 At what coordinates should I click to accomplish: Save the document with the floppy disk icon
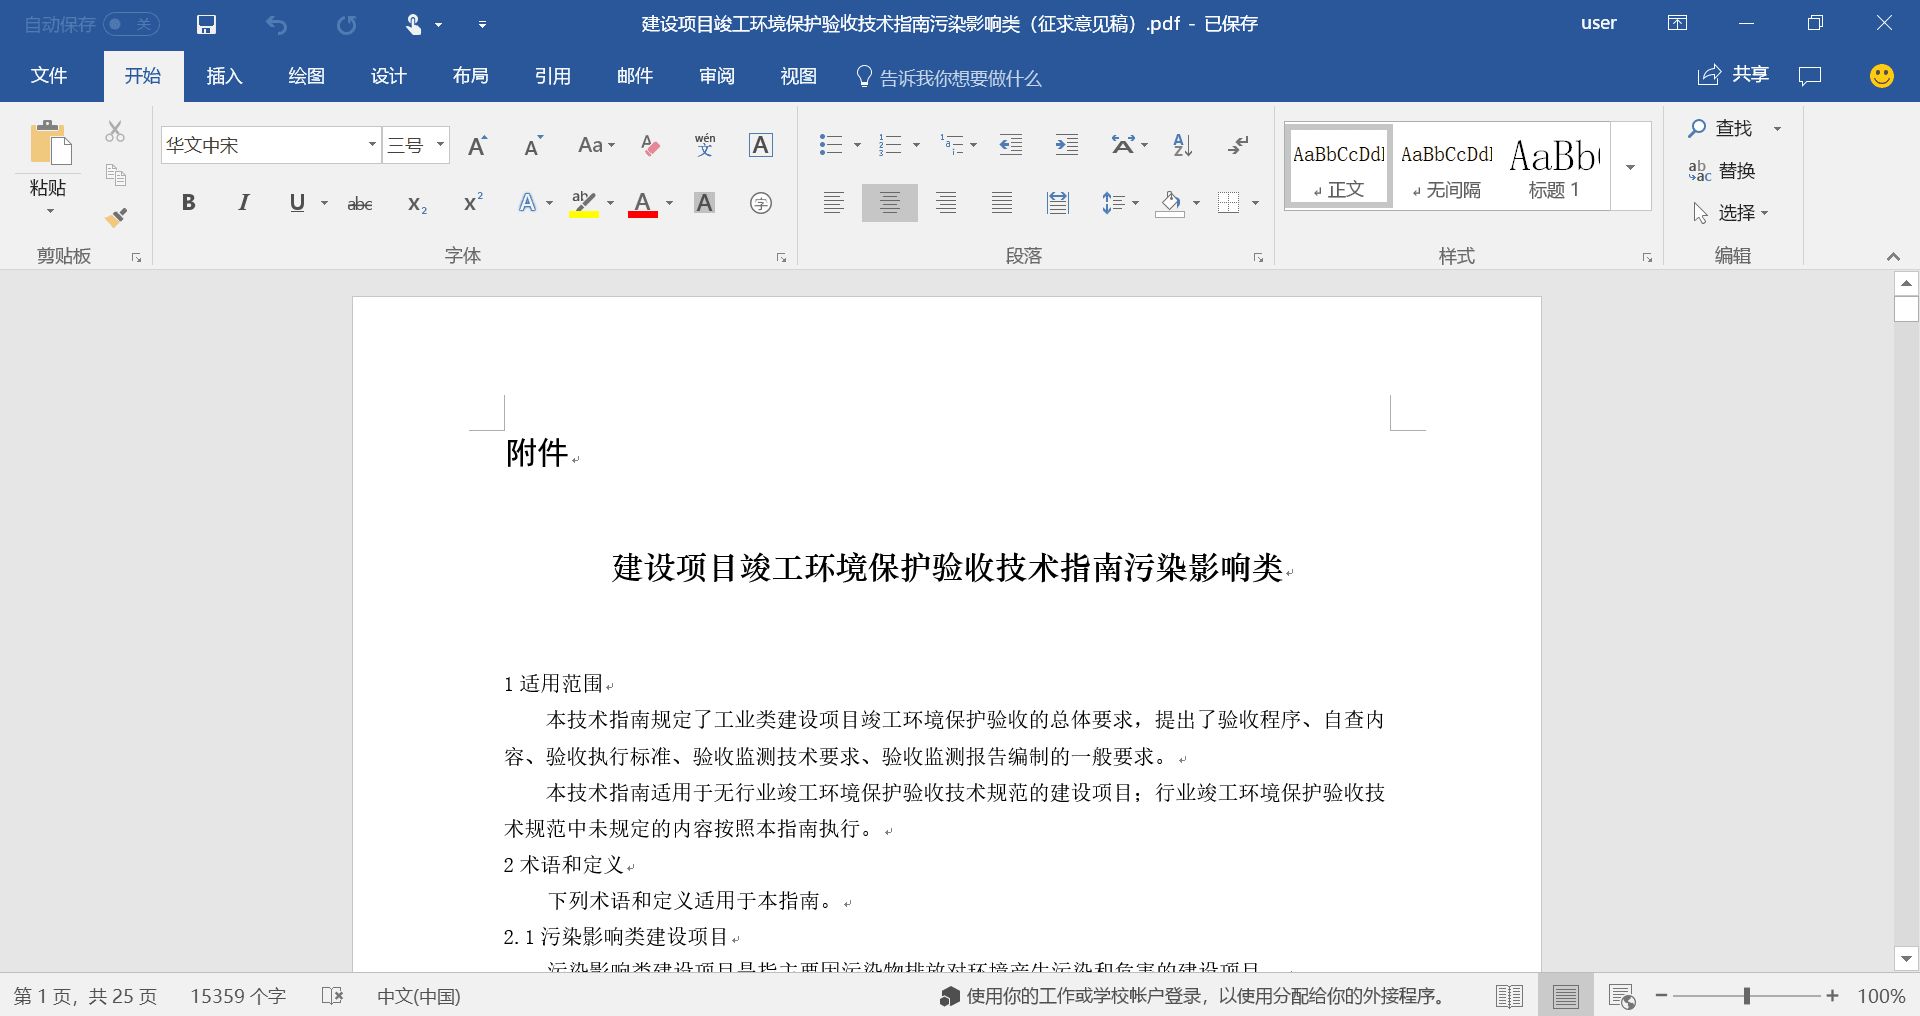click(x=206, y=24)
